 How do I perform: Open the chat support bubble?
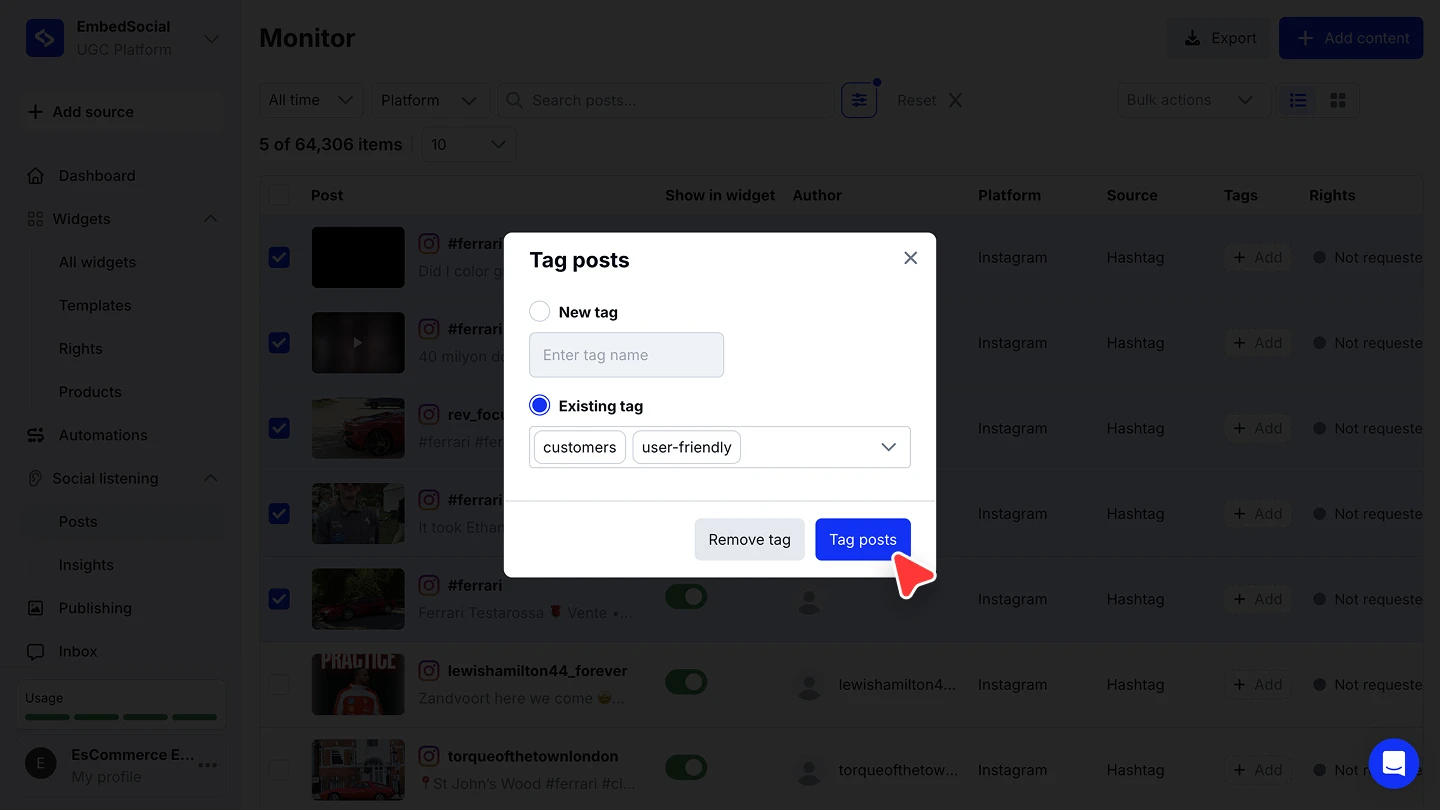pos(1394,764)
